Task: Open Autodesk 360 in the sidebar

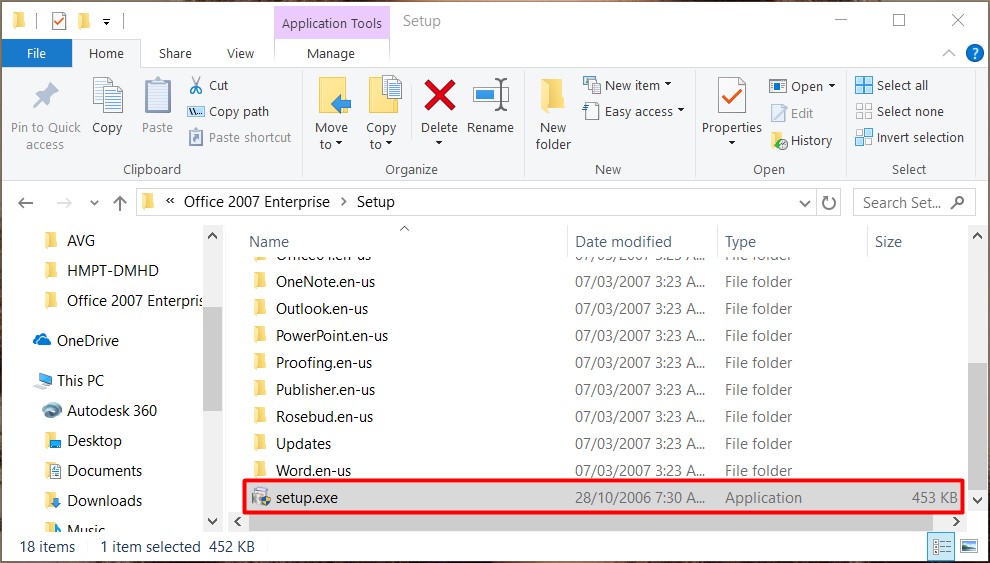Action: [x=100, y=411]
